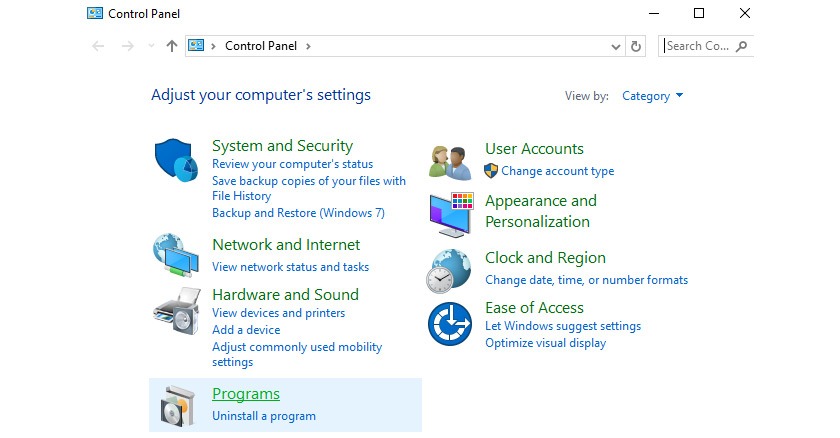
Task: Open User Accounts category
Action: pos(534,149)
